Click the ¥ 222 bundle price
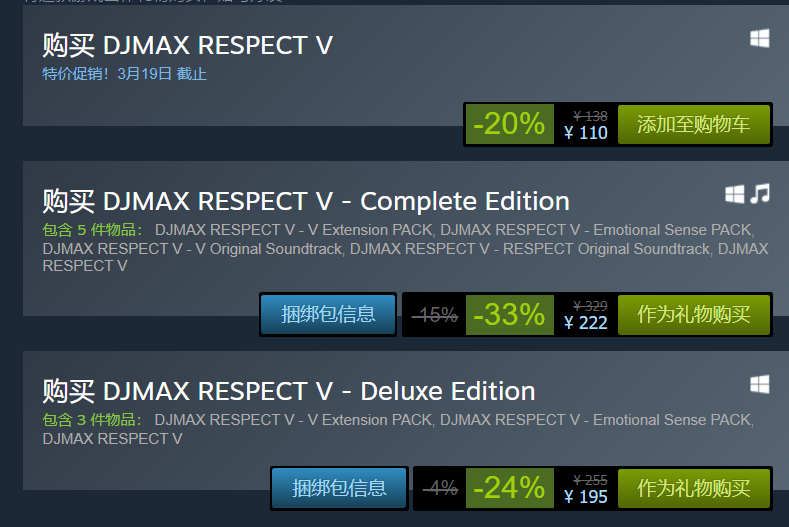The image size is (789, 527). tap(586, 323)
